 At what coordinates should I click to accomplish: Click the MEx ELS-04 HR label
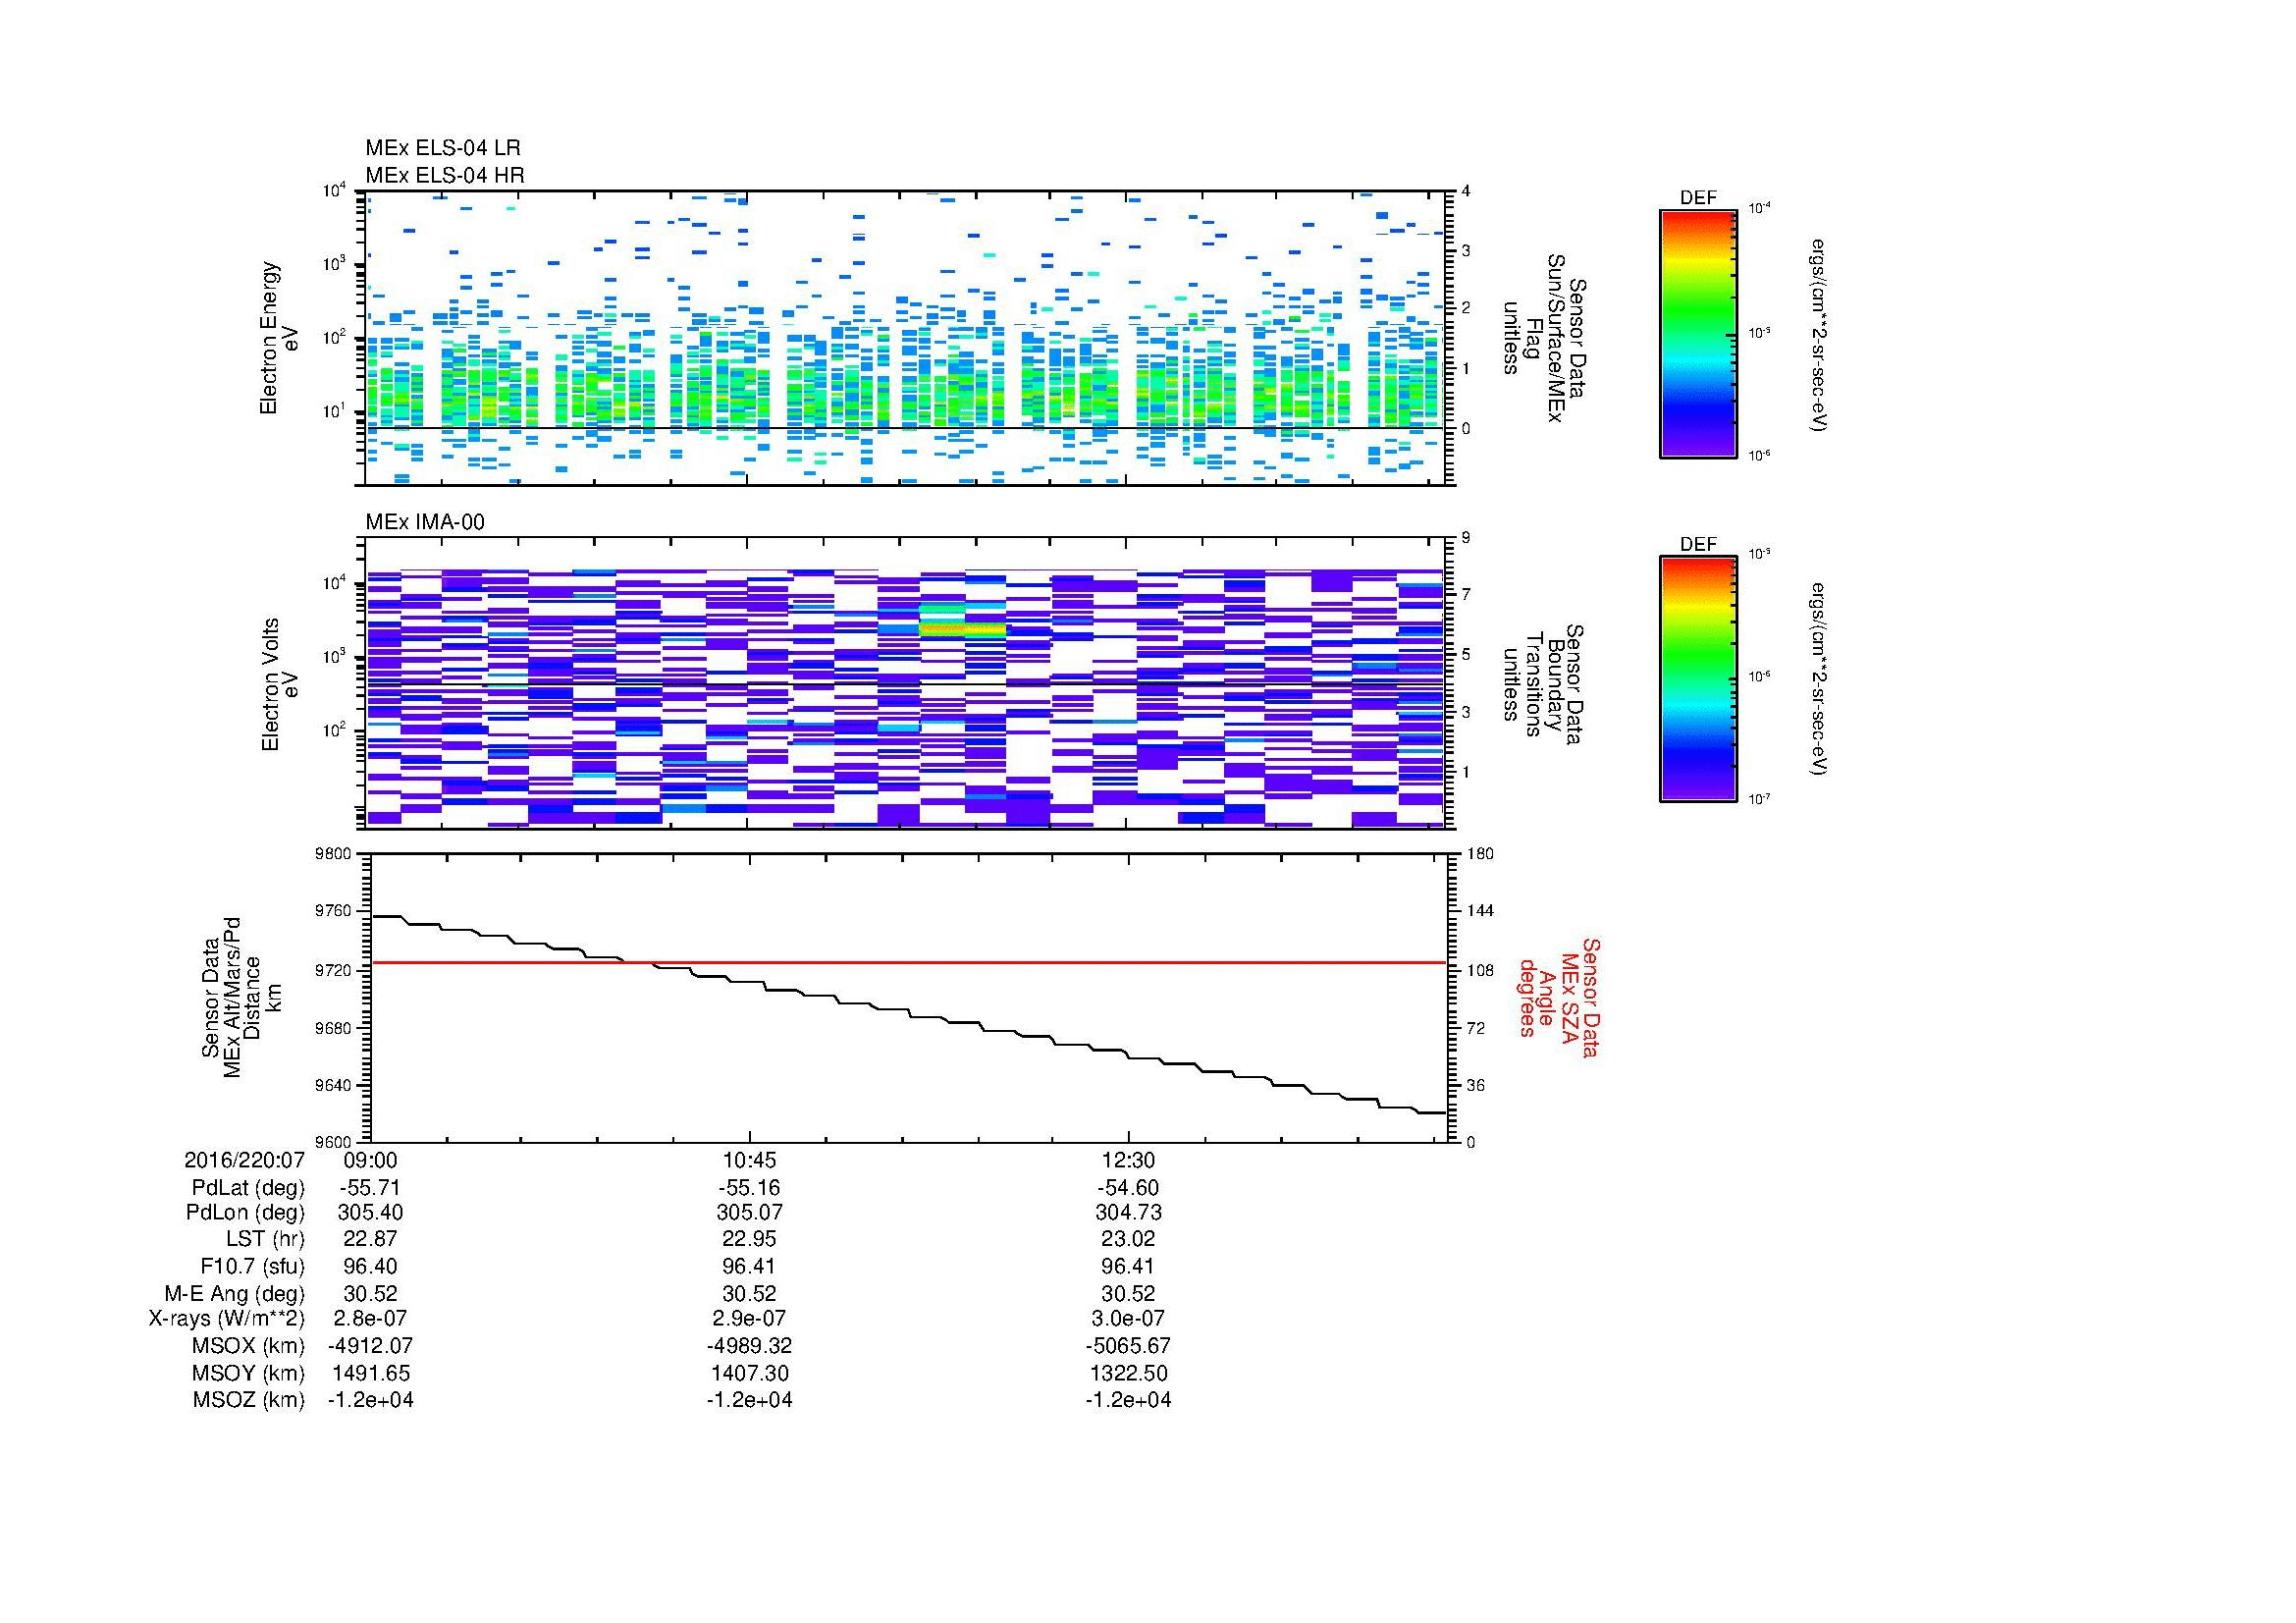point(445,175)
